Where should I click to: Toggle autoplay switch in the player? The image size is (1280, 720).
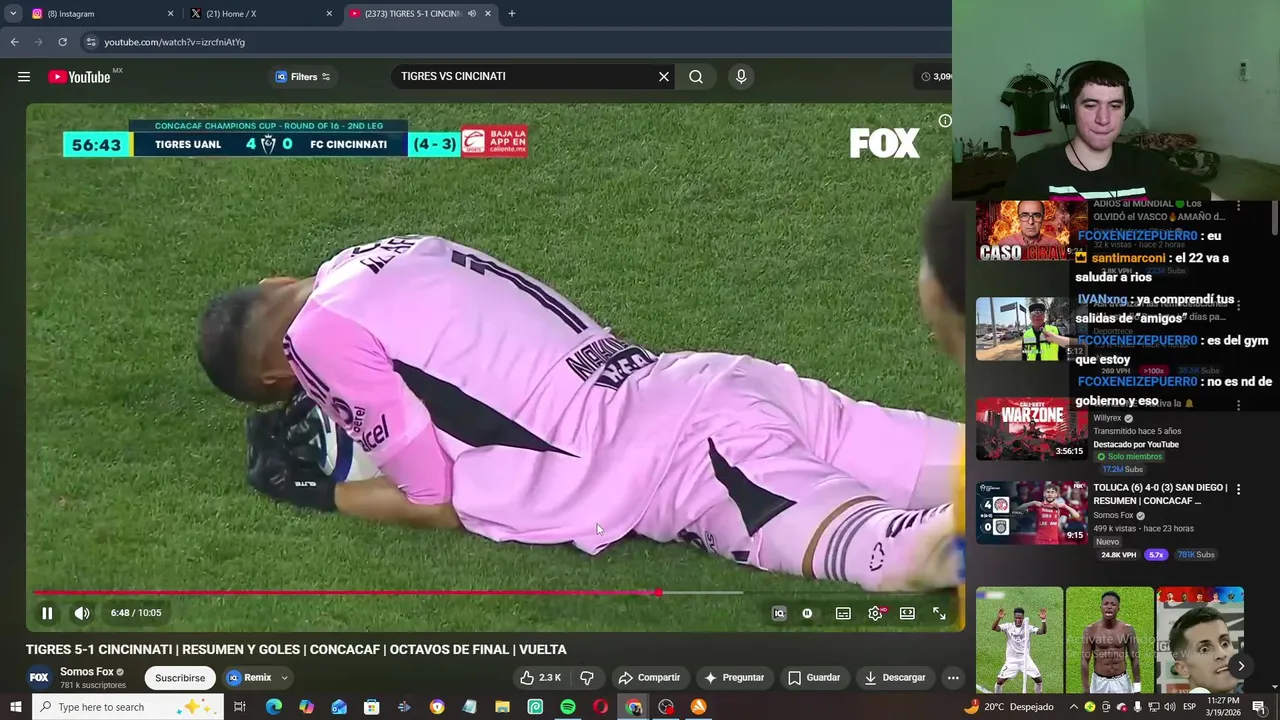click(807, 613)
